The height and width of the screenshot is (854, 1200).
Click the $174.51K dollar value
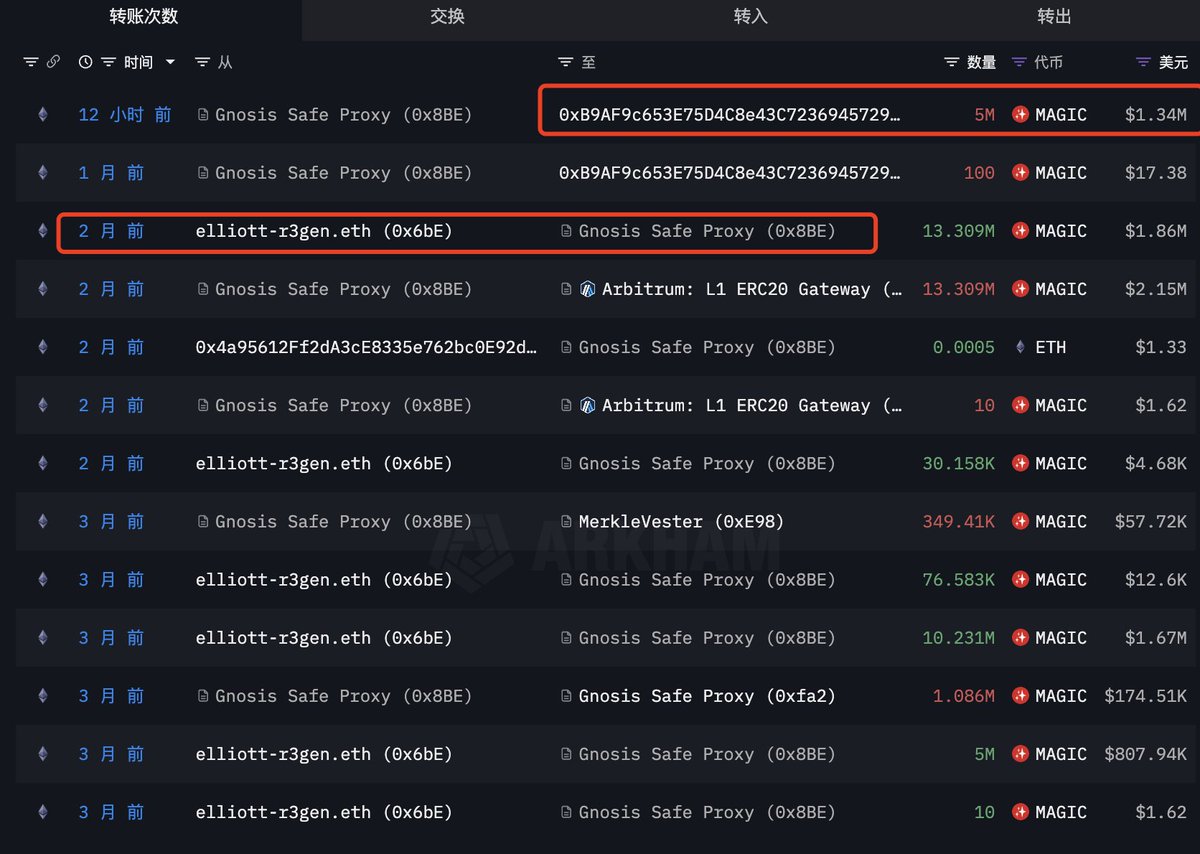click(1146, 696)
